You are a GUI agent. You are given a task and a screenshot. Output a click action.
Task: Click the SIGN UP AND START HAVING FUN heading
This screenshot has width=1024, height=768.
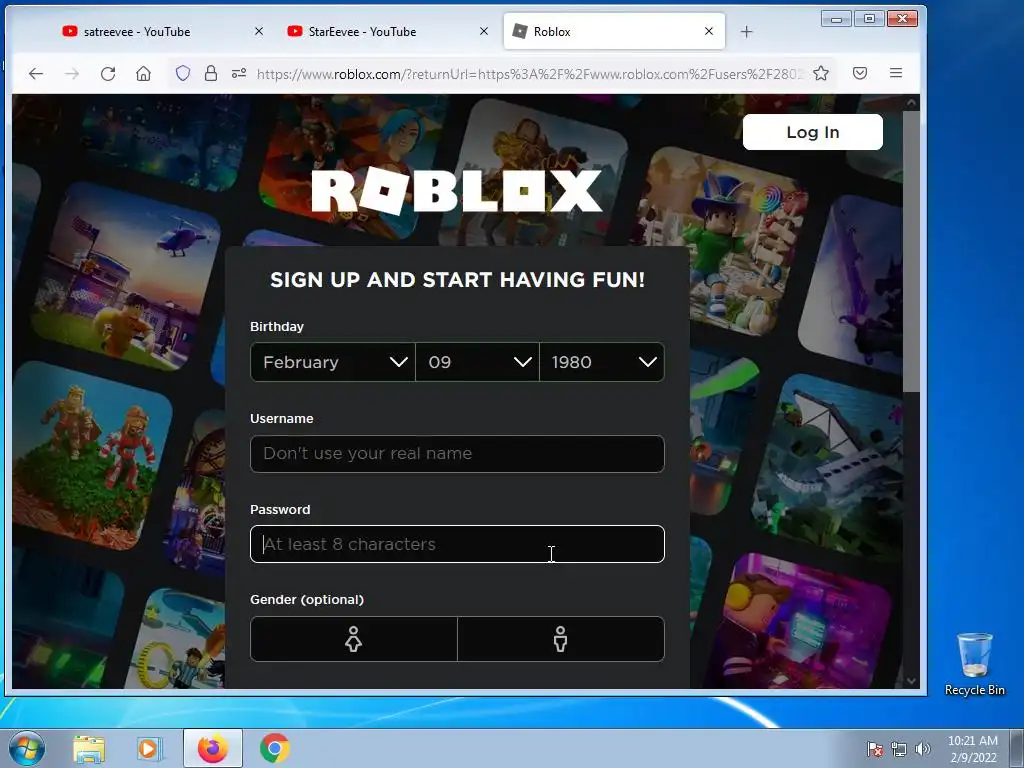tap(457, 280)
